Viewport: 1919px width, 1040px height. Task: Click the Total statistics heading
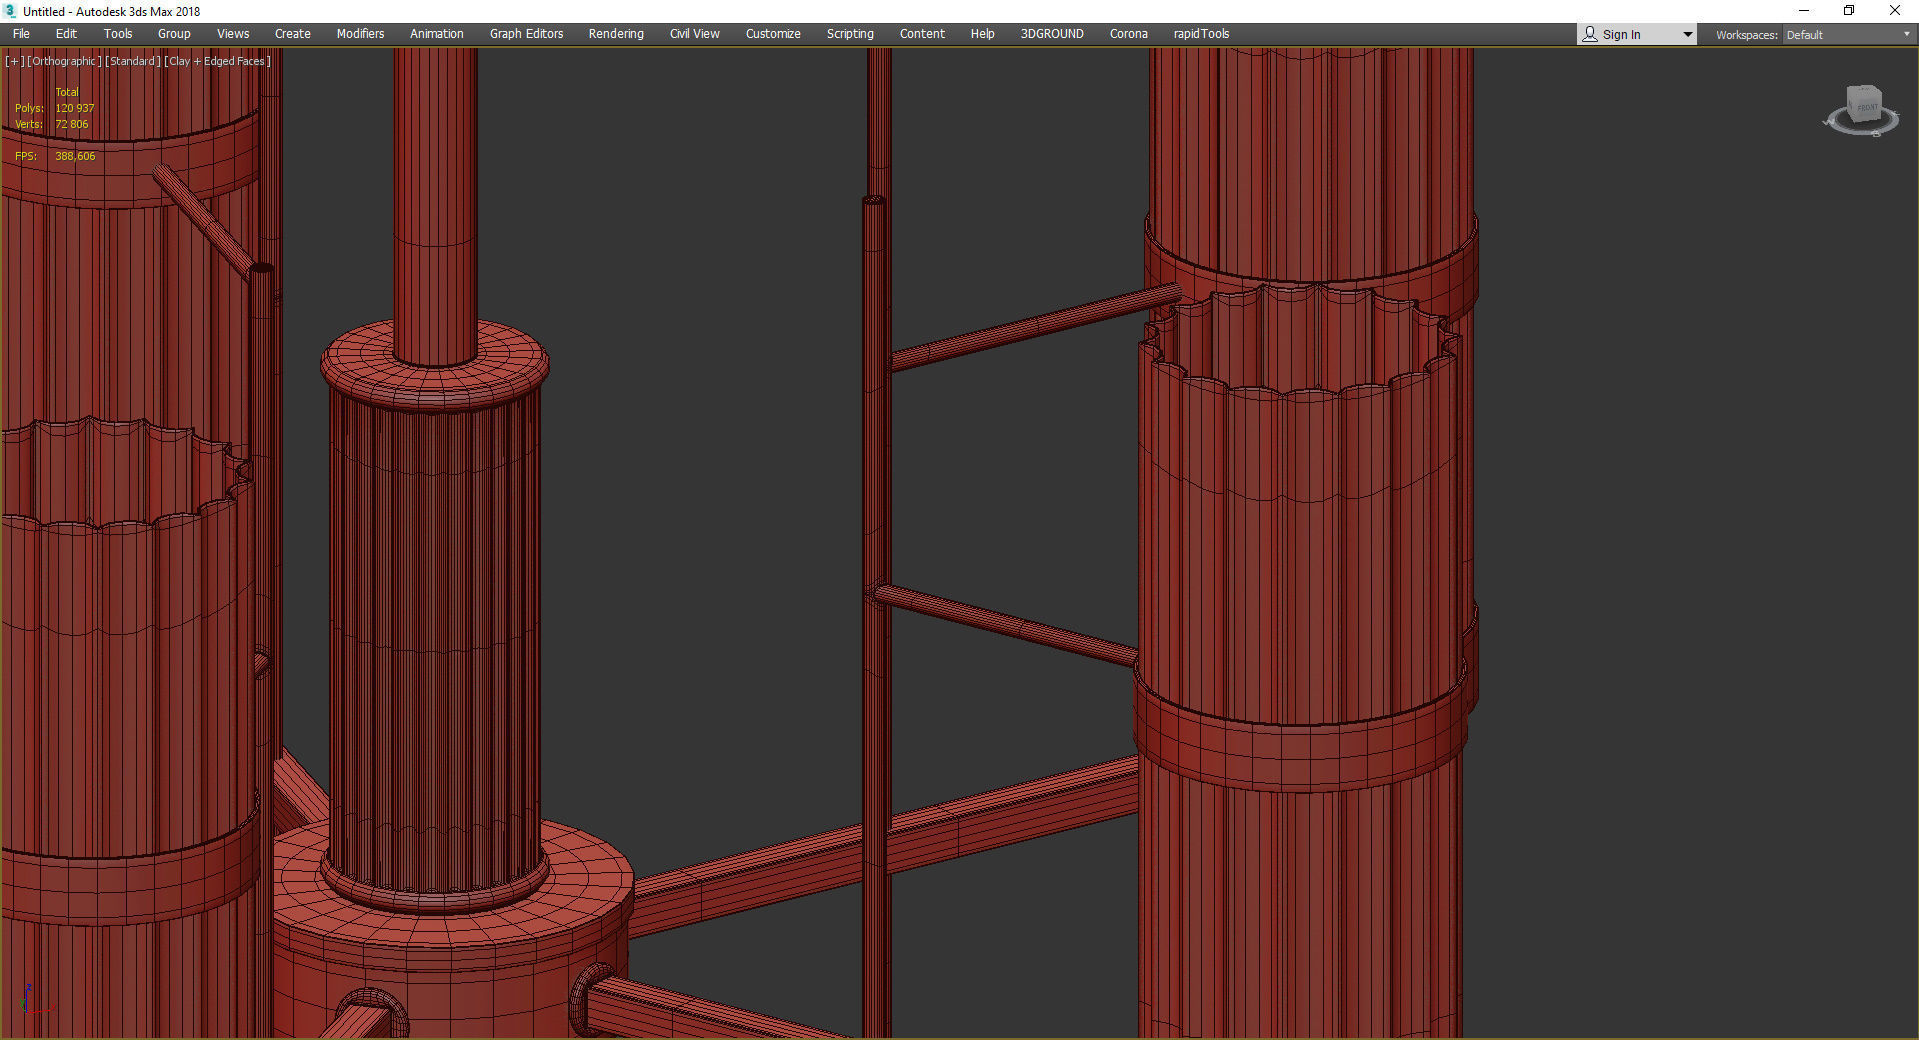[66, 92]
